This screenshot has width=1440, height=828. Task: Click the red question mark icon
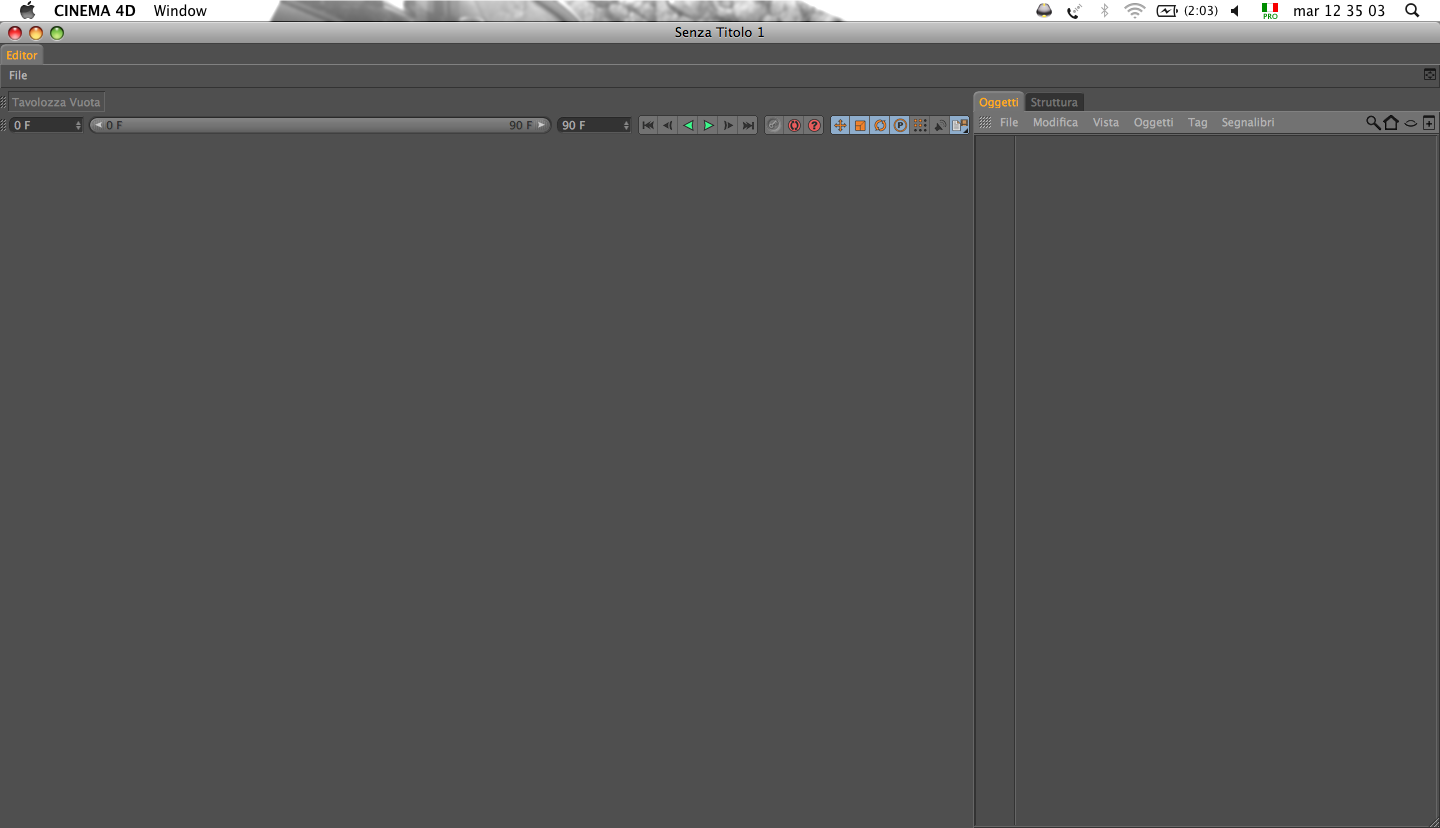pos(814,125)
